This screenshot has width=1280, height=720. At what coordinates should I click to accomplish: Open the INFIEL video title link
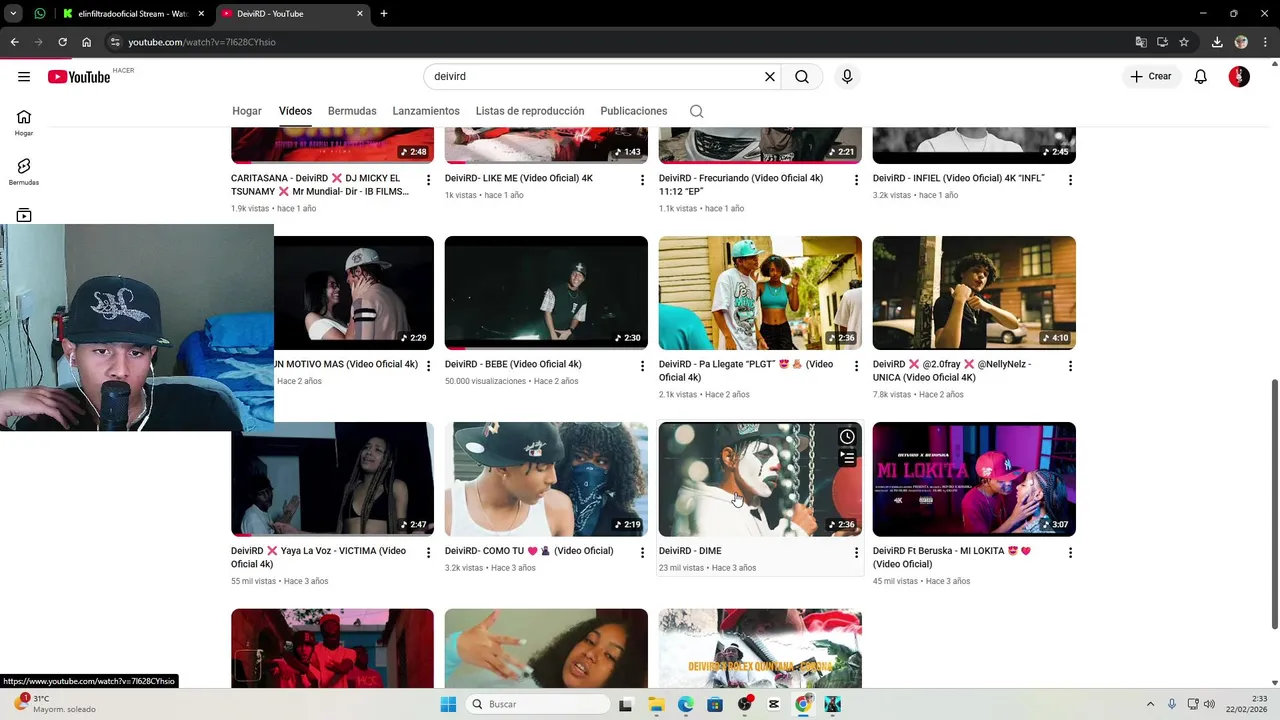click(958, 178)
